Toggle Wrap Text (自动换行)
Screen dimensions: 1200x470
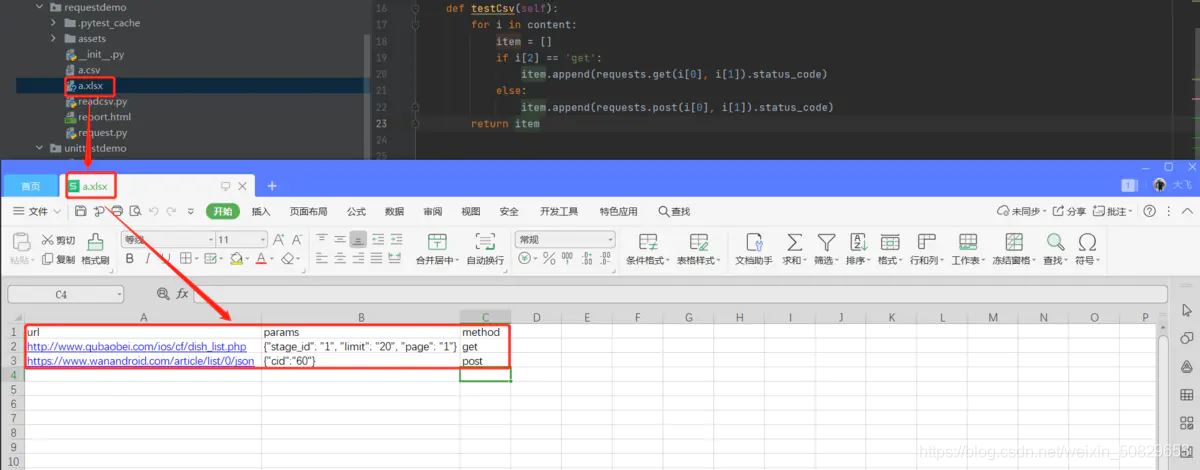[485, 249]
